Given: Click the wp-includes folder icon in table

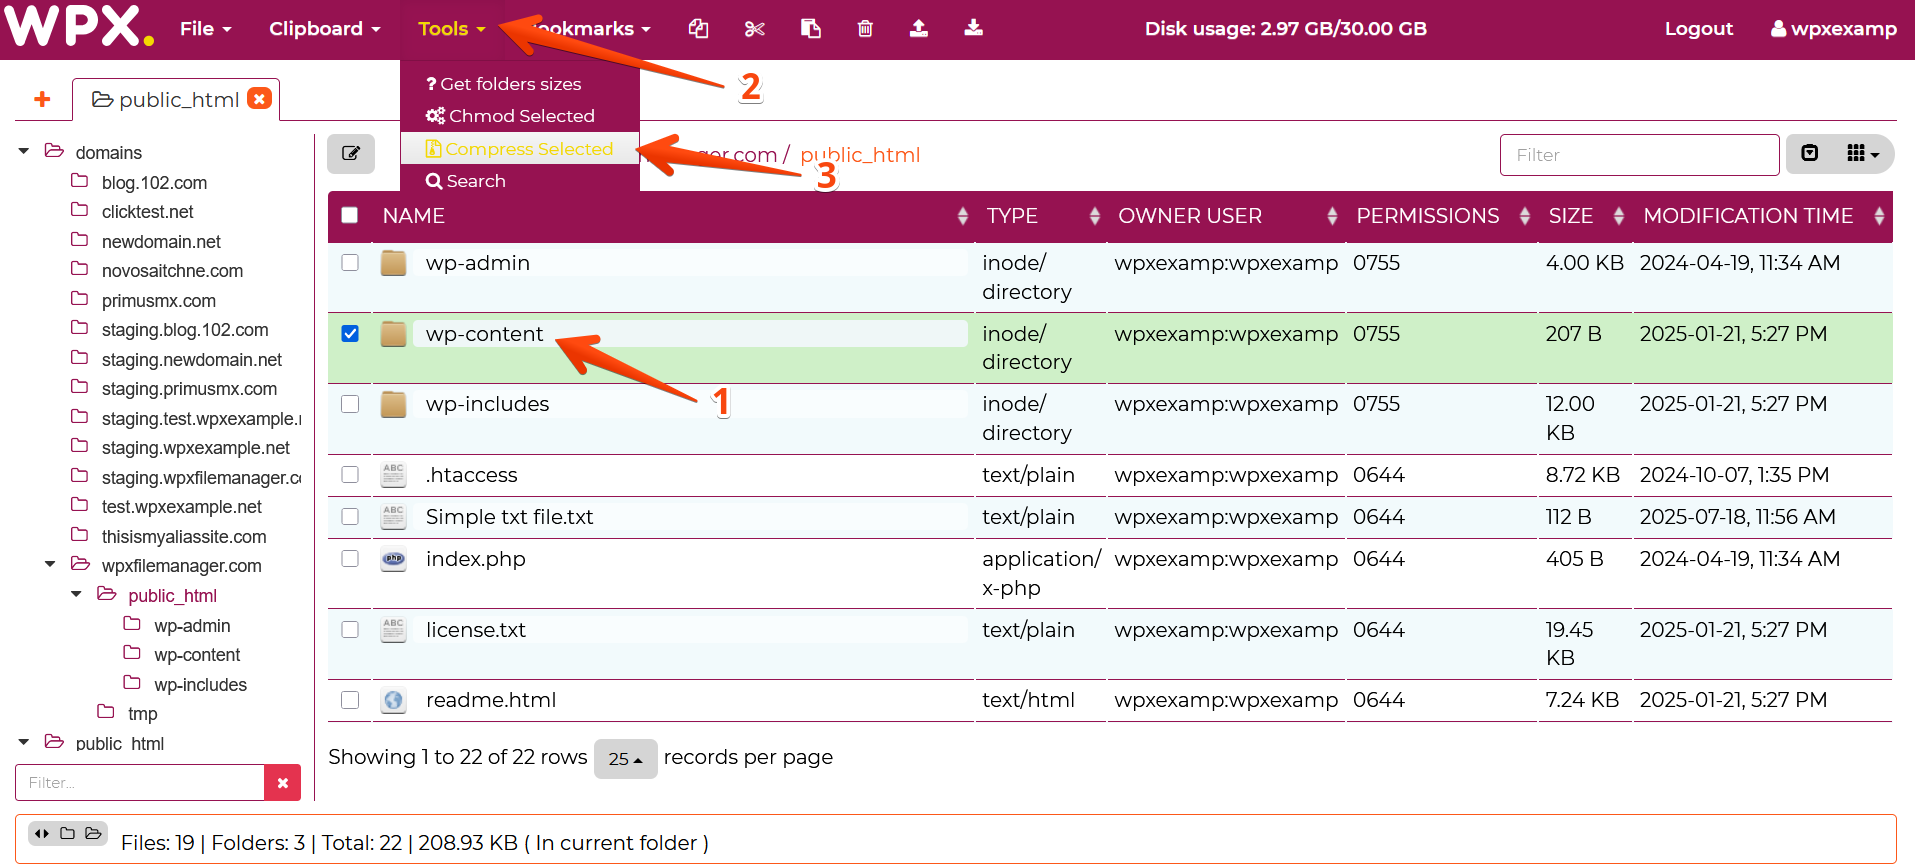Looking at the screenshot, I should coord(394,404).
